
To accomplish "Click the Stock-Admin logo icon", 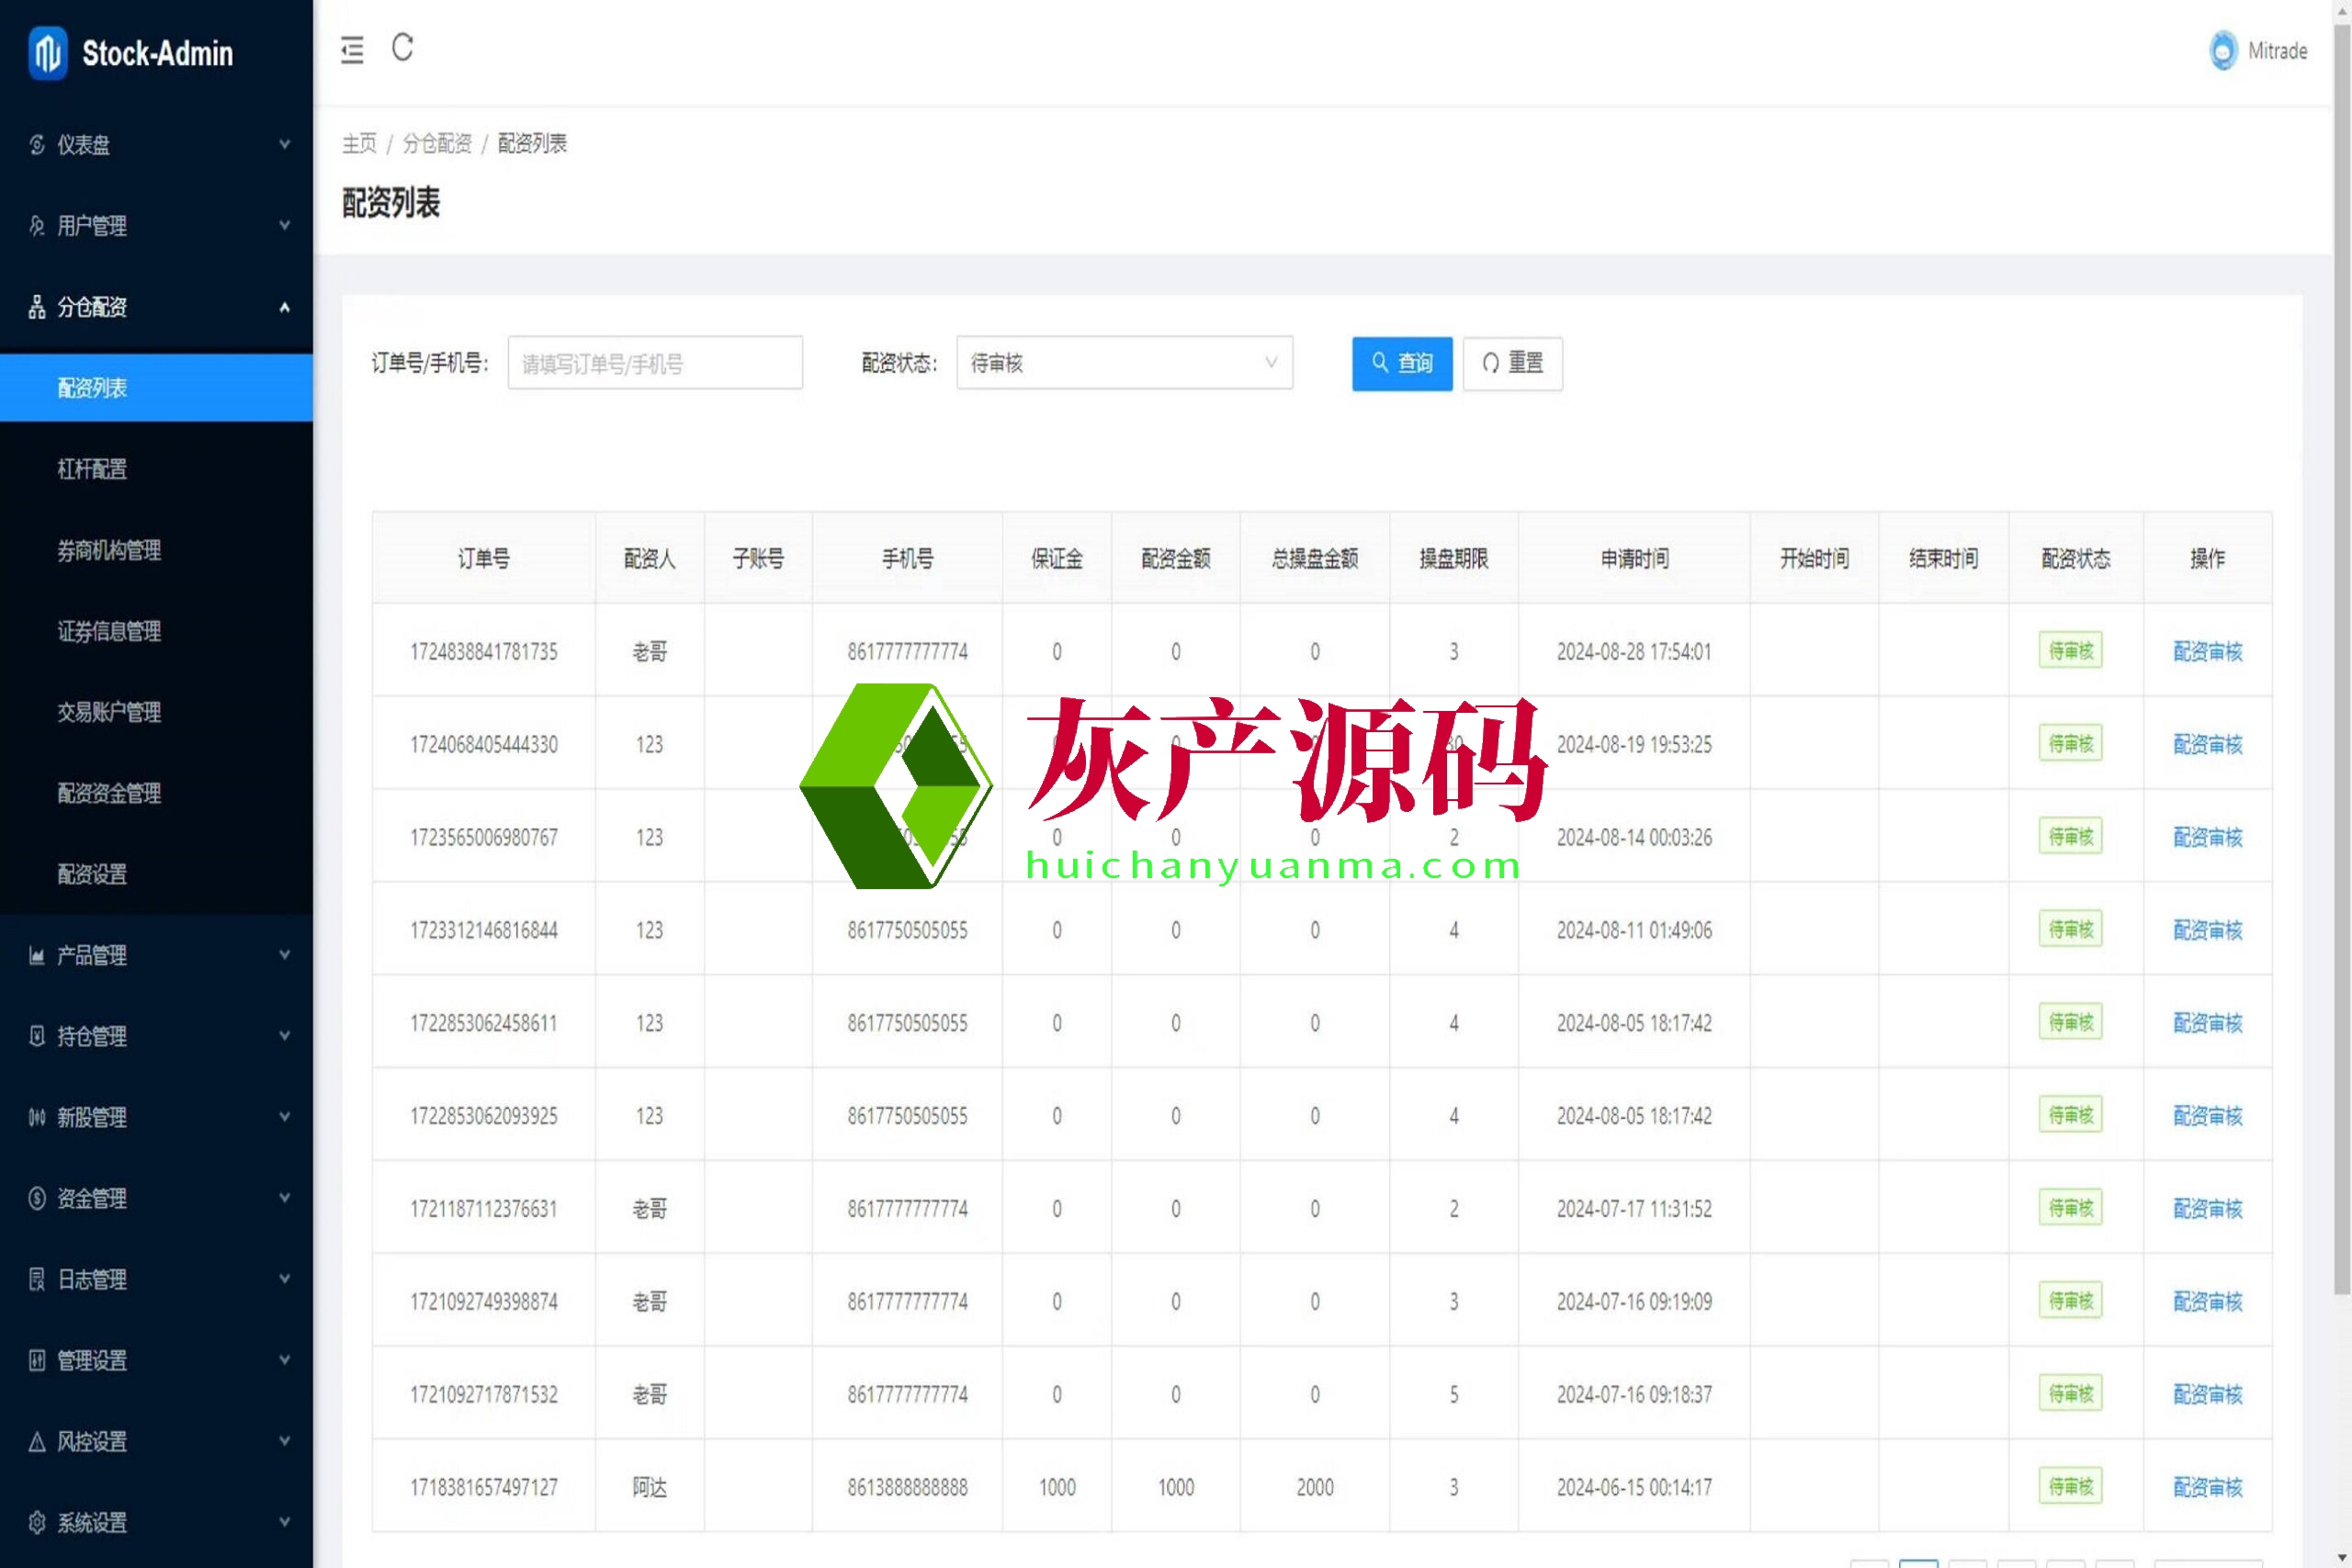I will tap(48, 52).
